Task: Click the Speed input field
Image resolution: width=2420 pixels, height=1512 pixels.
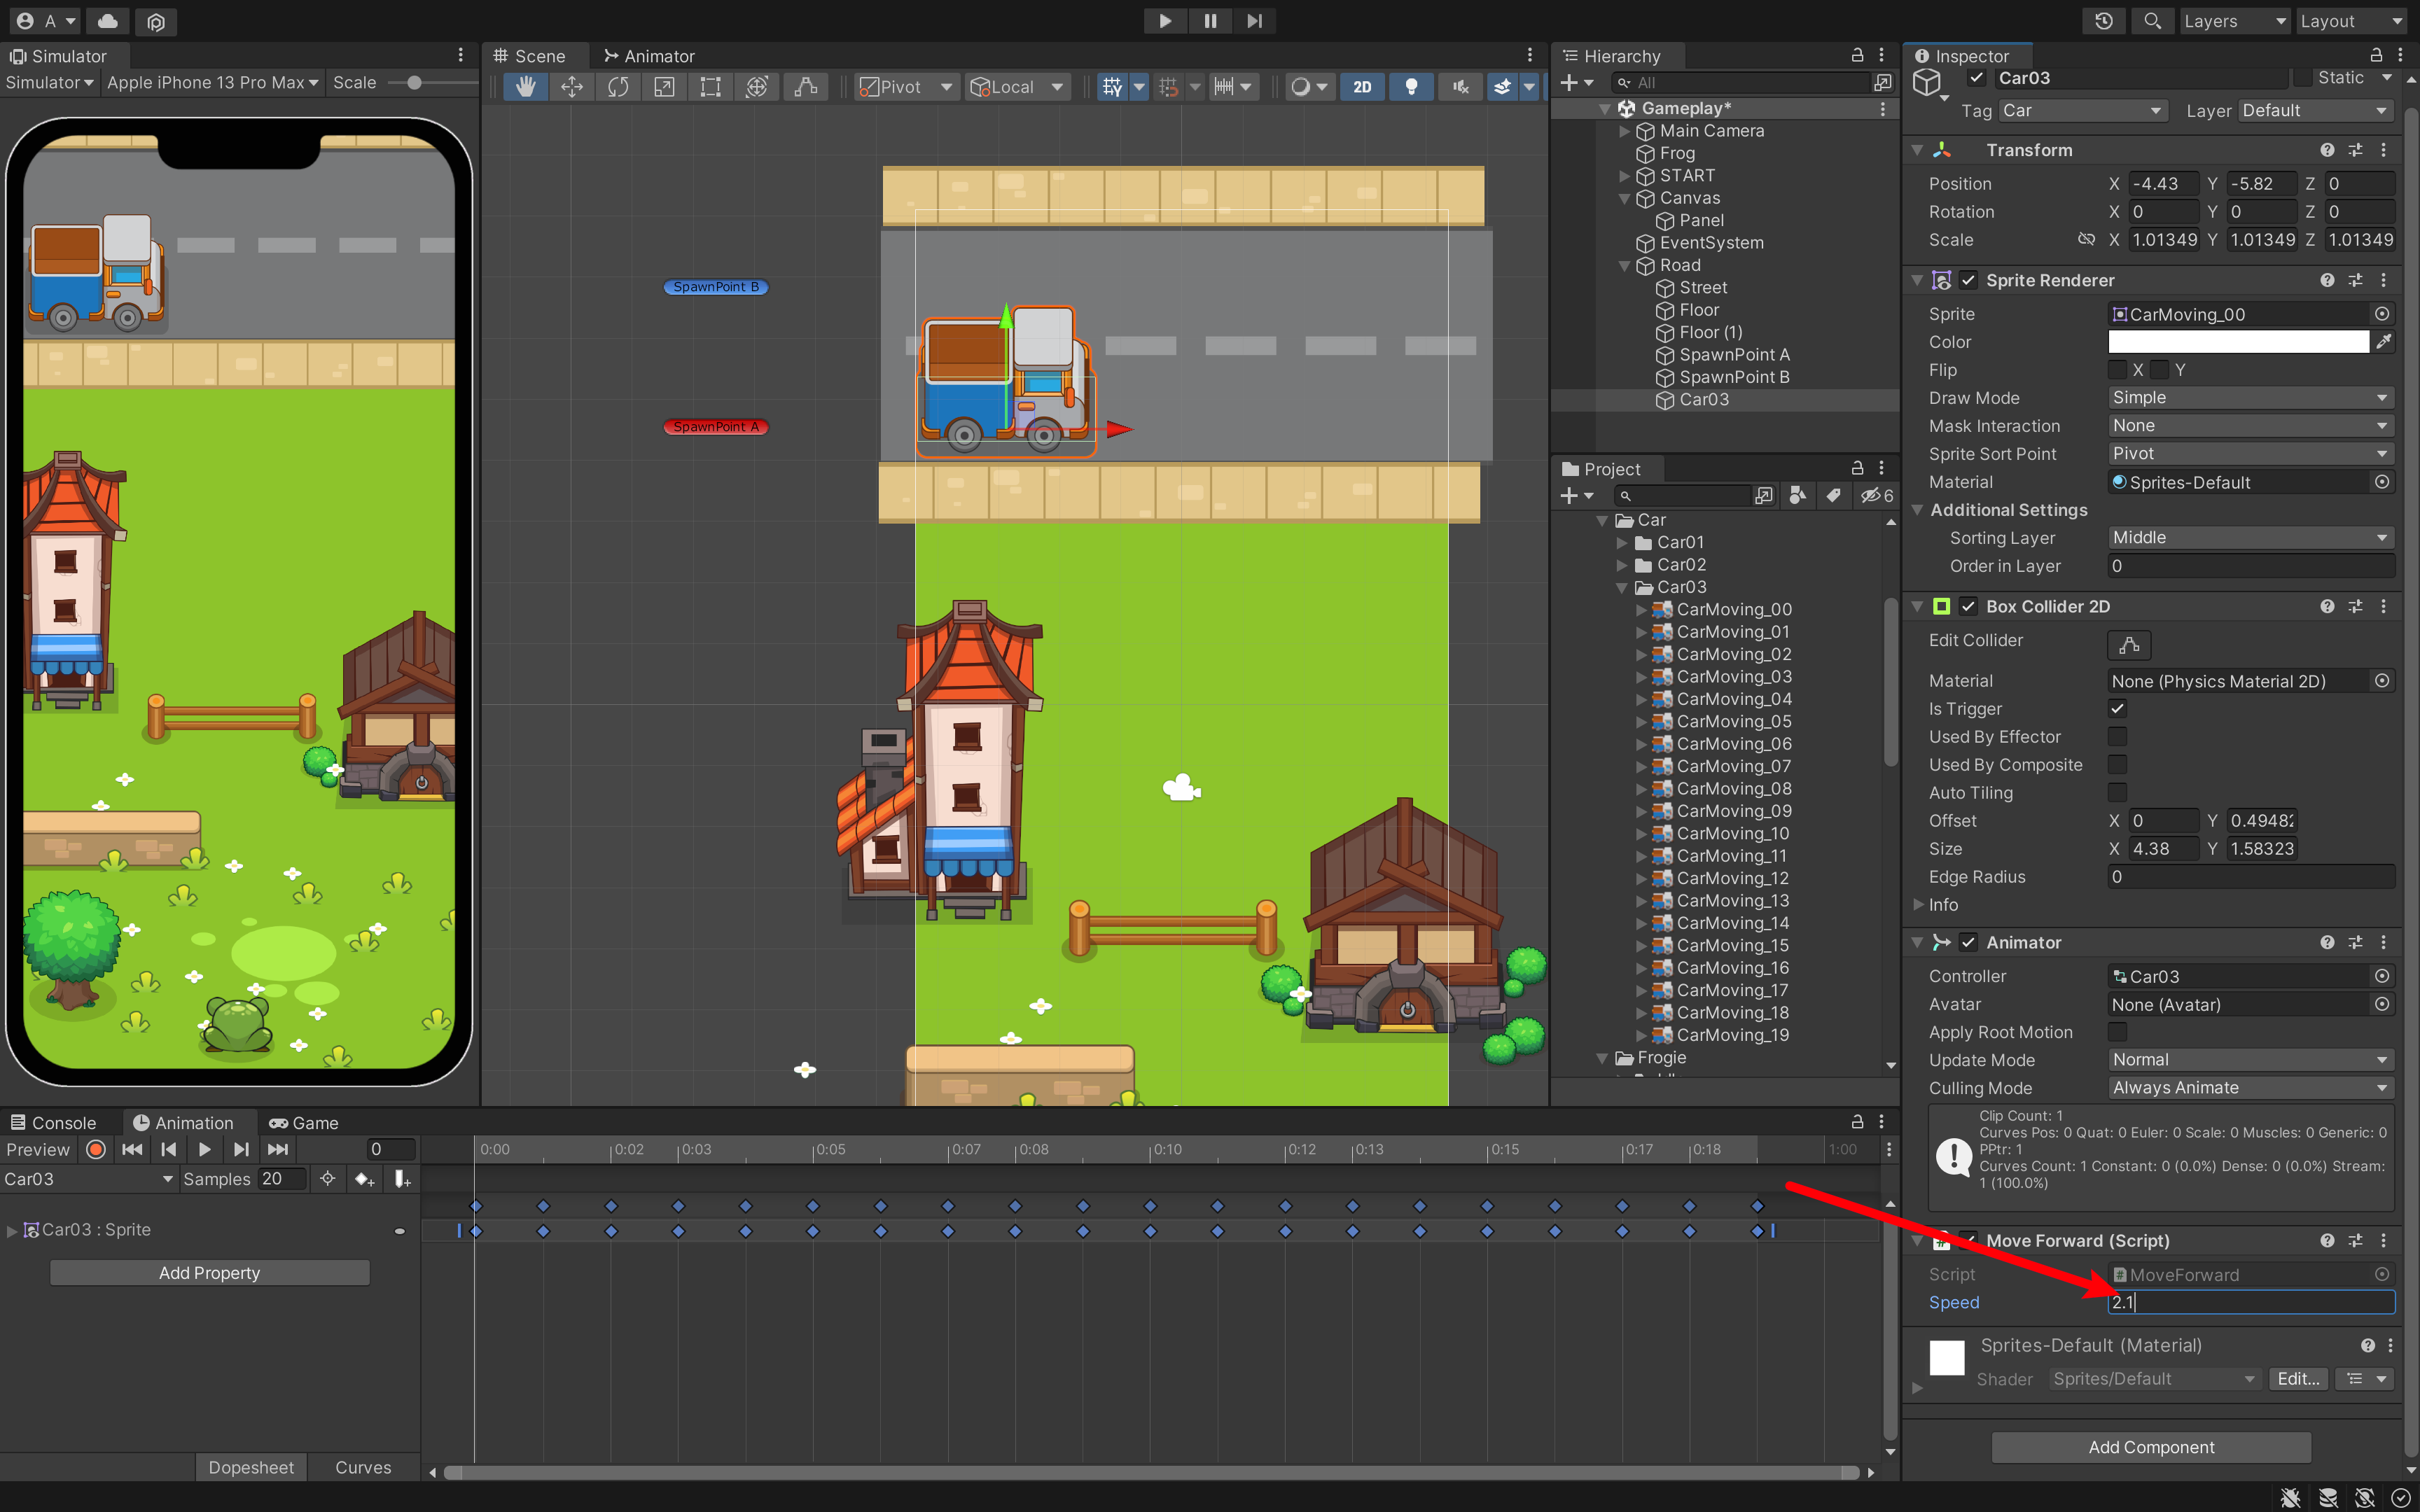Action: coord(2250,1302)
